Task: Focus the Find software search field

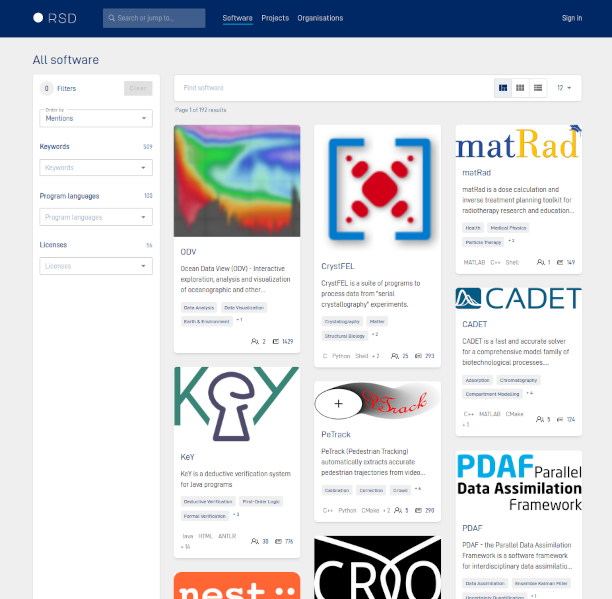Action: (336, 88)
